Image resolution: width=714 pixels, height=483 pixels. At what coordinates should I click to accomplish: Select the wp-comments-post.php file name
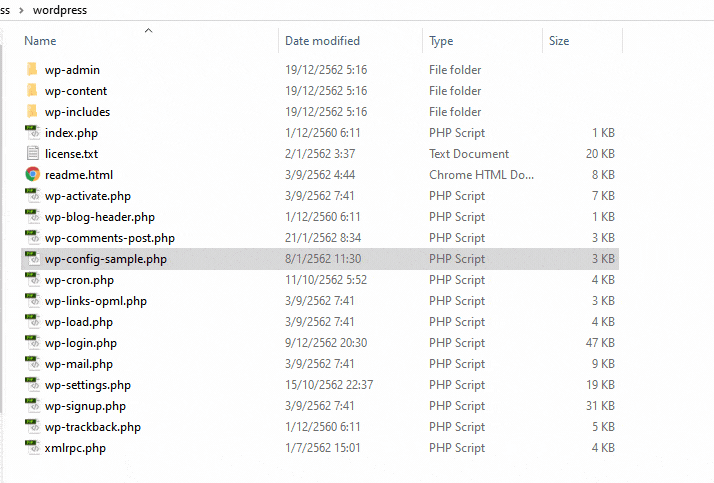pyautogui.click(x=110, y=238)
